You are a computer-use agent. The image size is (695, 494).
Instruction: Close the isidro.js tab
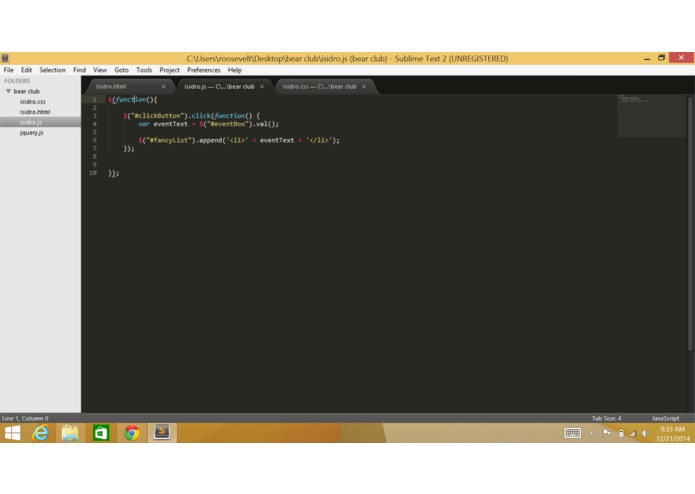(x=262, y=86)
